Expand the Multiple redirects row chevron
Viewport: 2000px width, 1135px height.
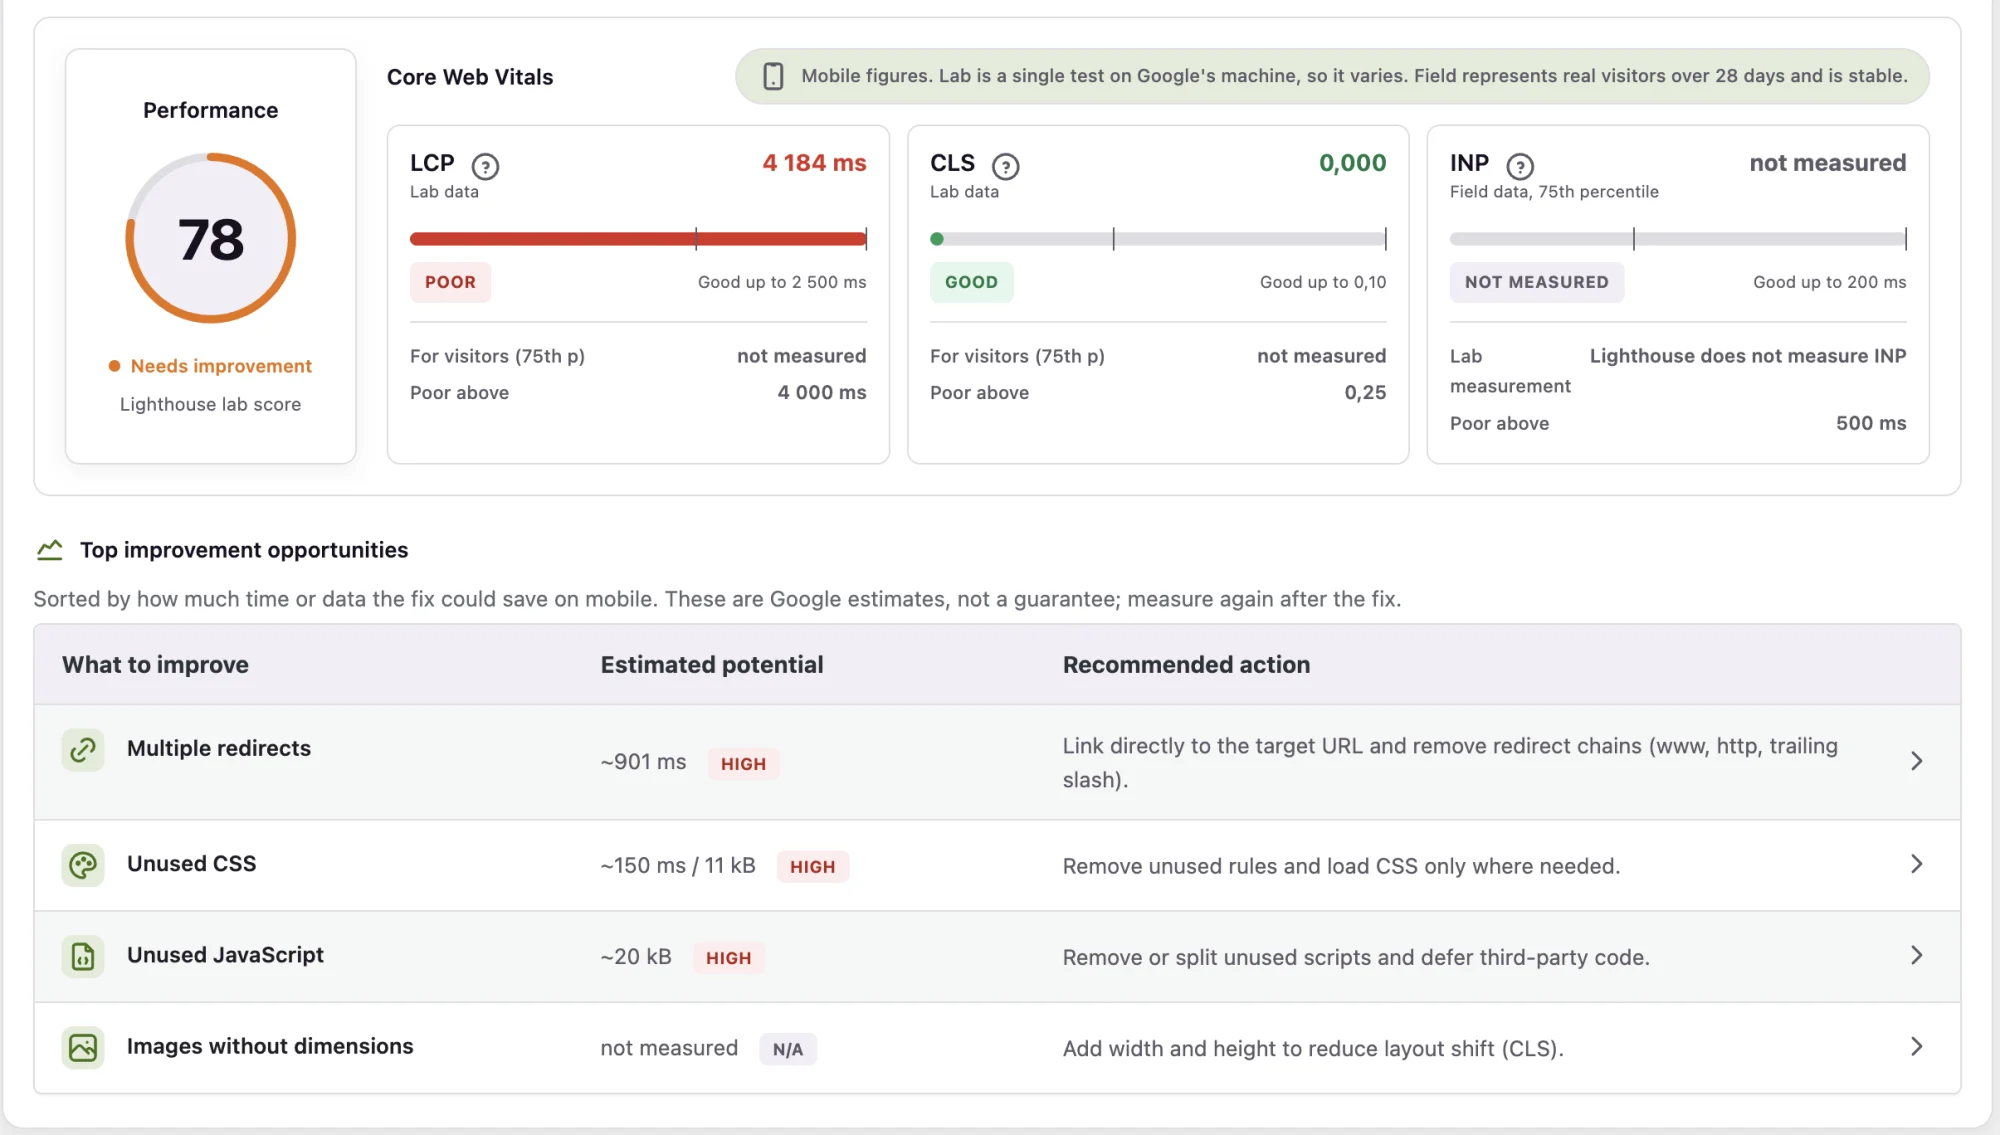coord(1916,761)
